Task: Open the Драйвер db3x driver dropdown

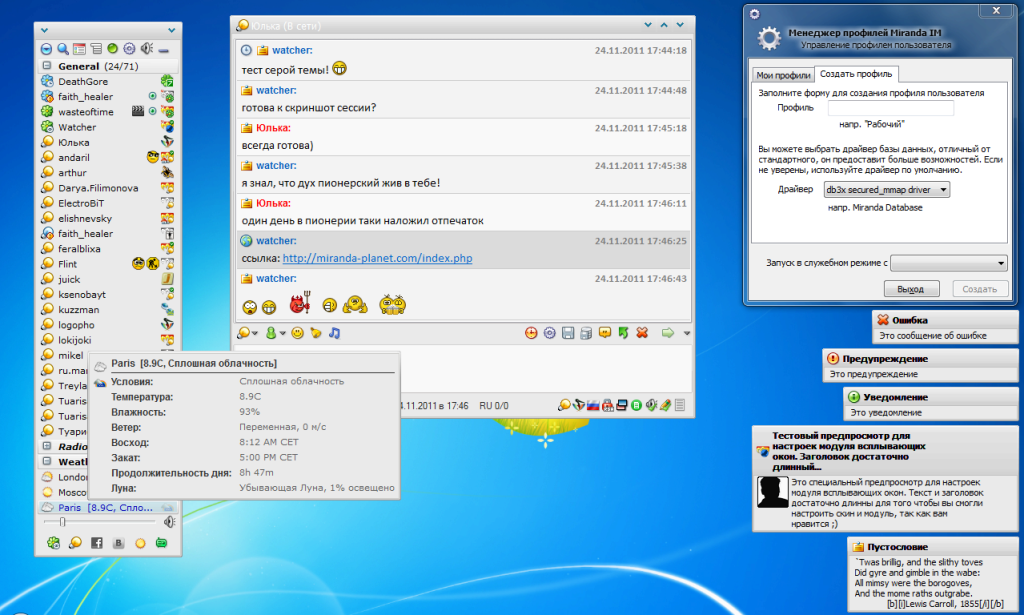Action: (x=887, y=189)
